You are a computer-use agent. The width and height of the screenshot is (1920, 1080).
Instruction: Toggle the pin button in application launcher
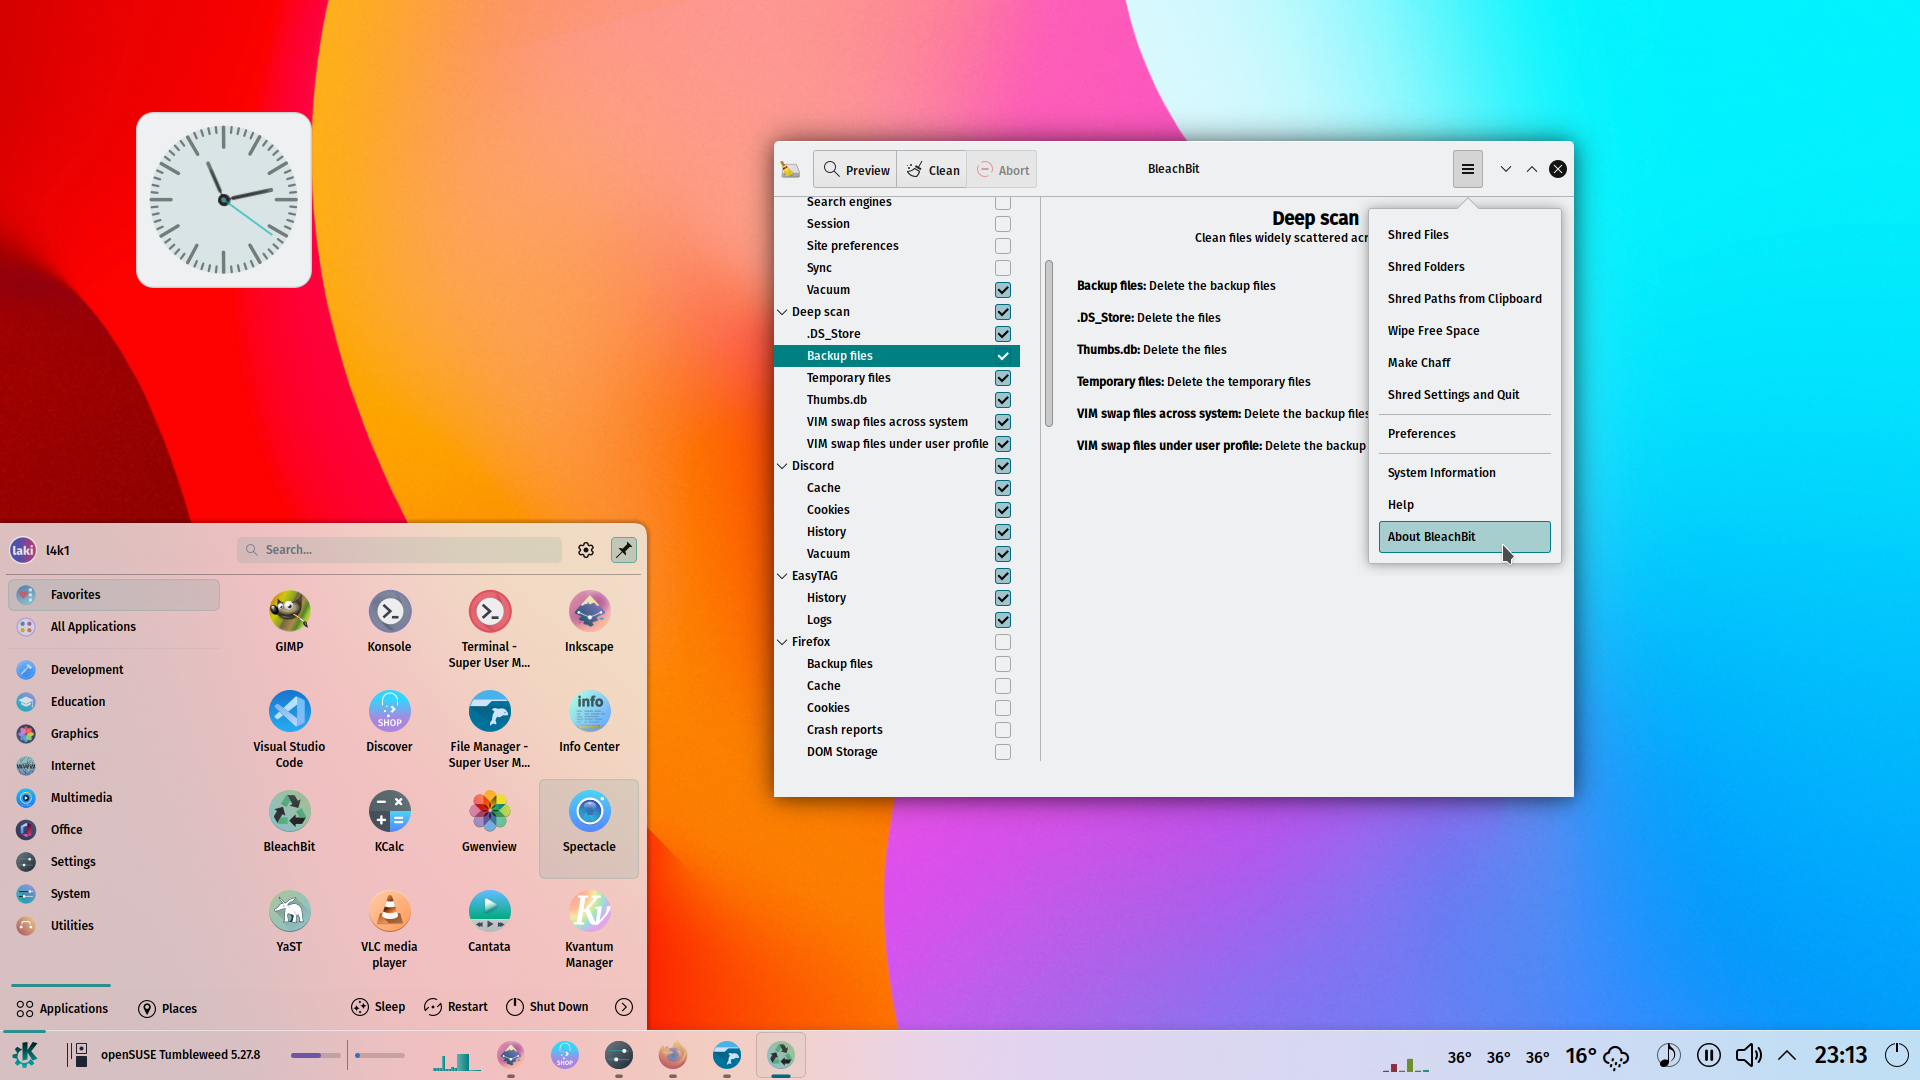623,550
